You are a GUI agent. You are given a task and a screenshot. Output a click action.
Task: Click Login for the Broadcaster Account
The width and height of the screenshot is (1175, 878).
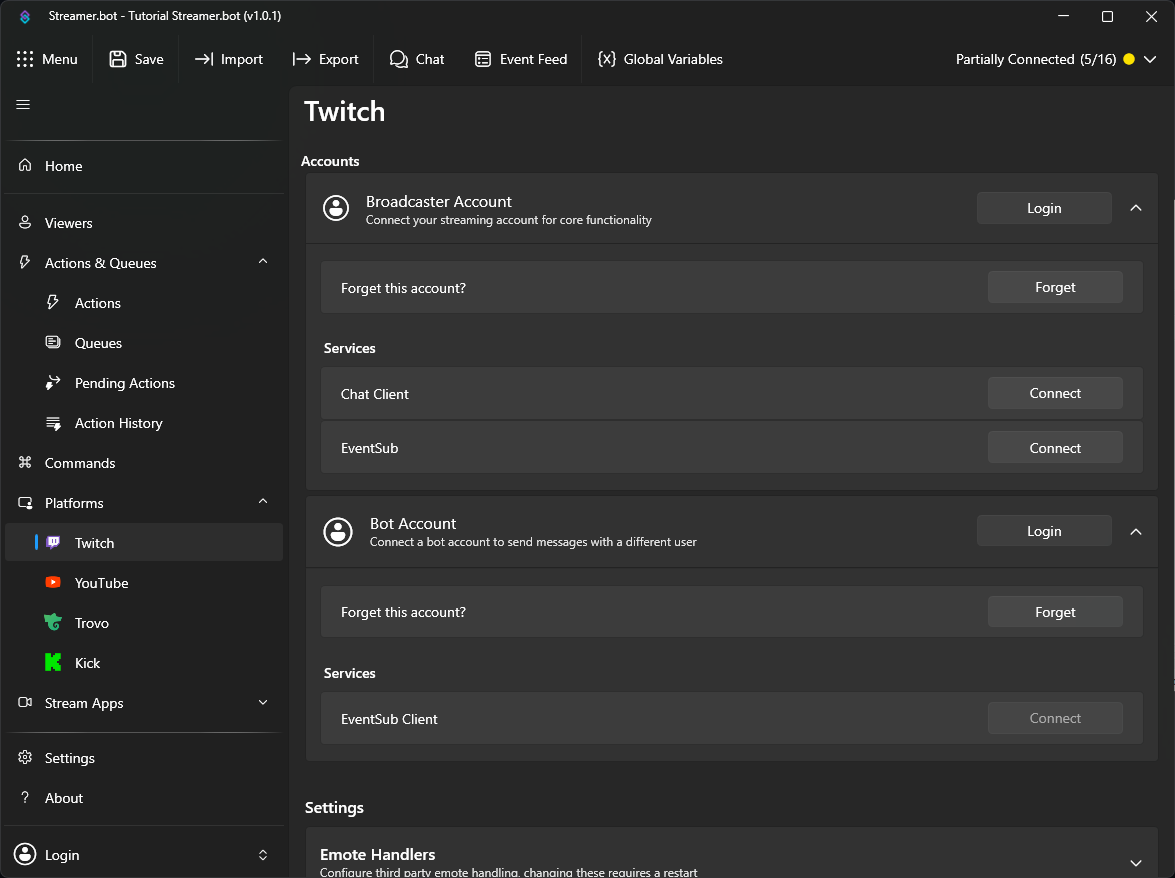(1043, 208)
